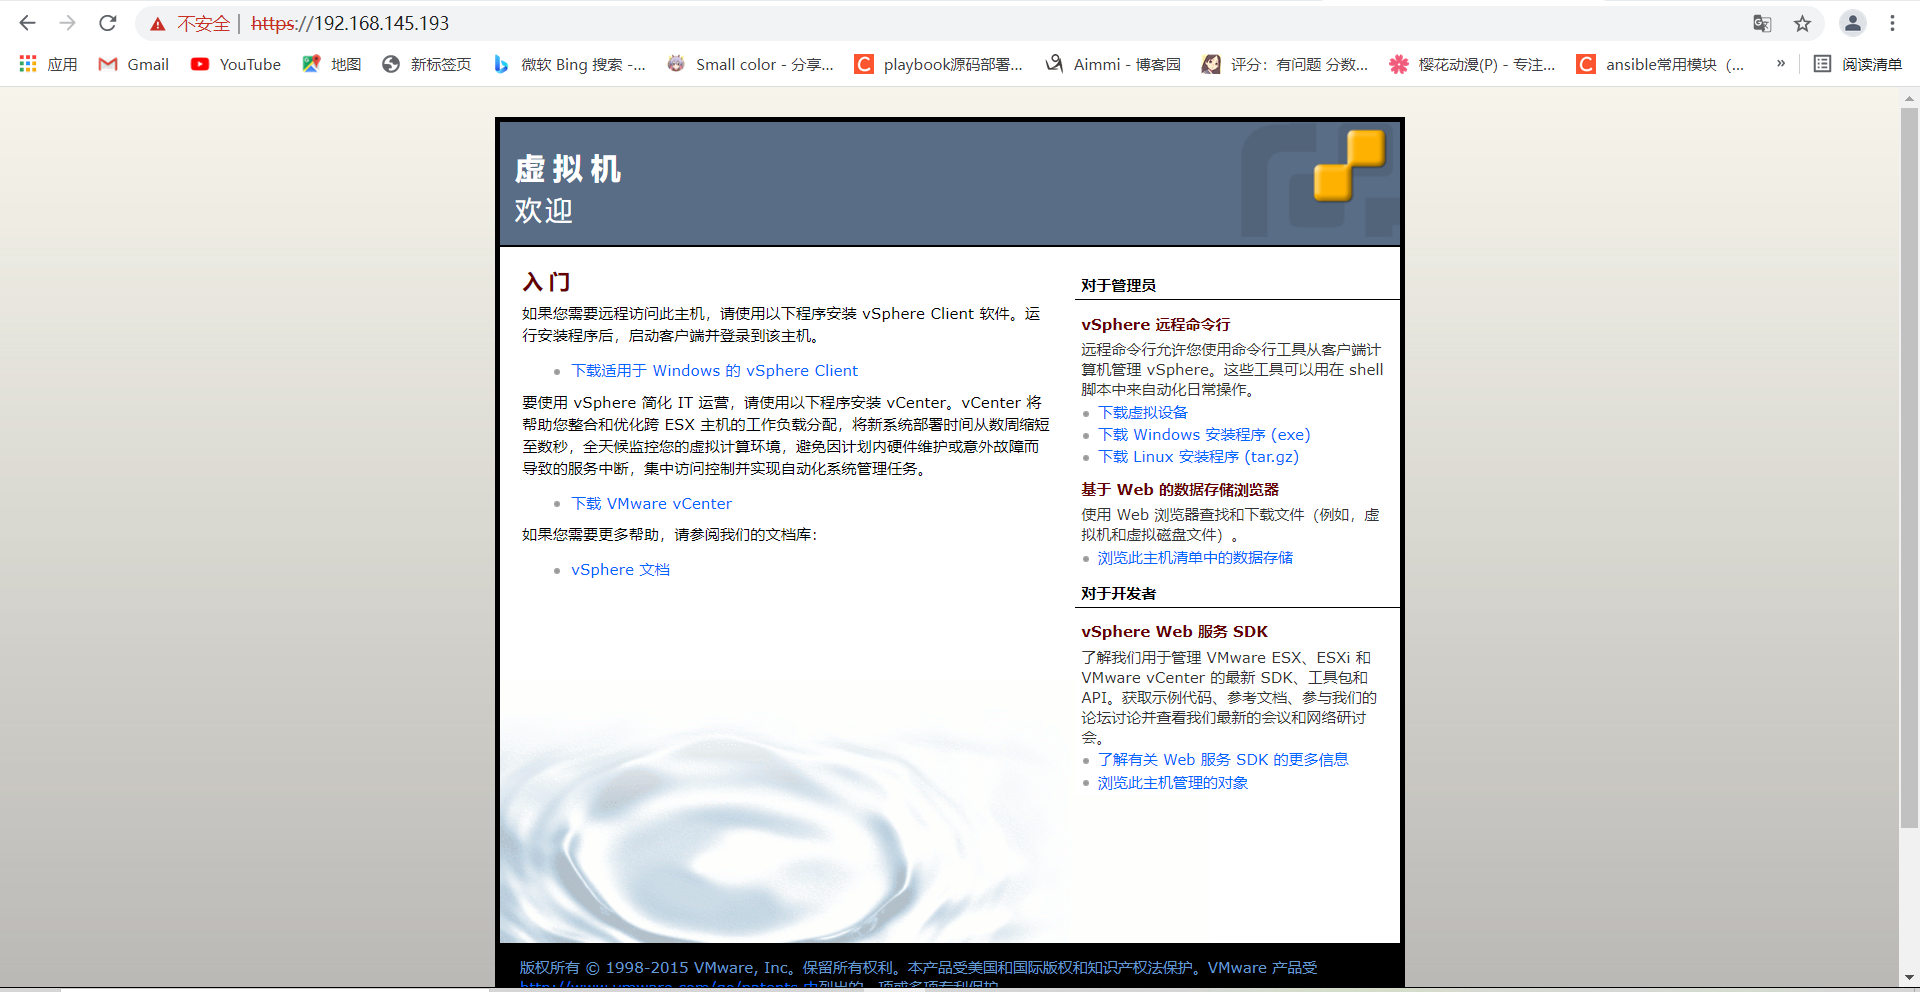Download vSphere Client for Windows link
The image size is (1920, 992).
click(714, 371)
